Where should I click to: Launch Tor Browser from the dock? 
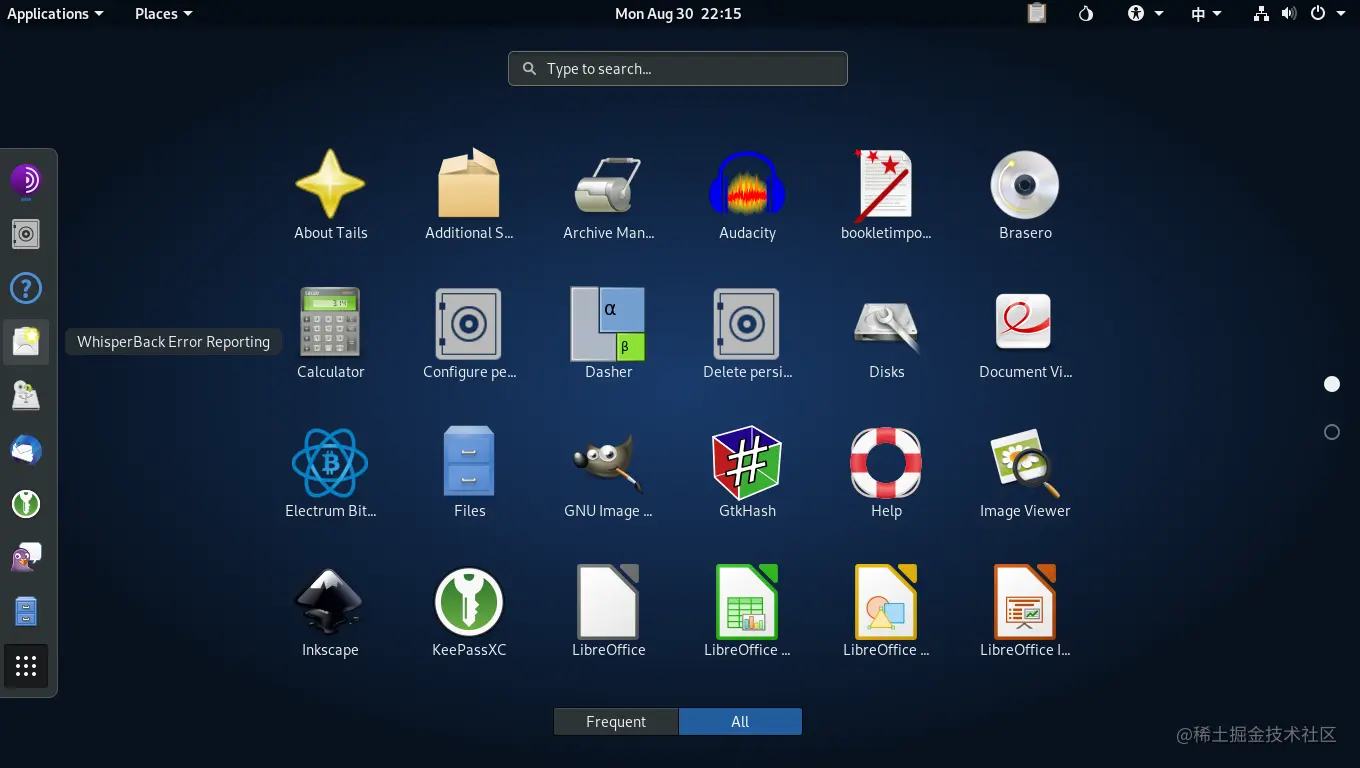click(25, 180)
